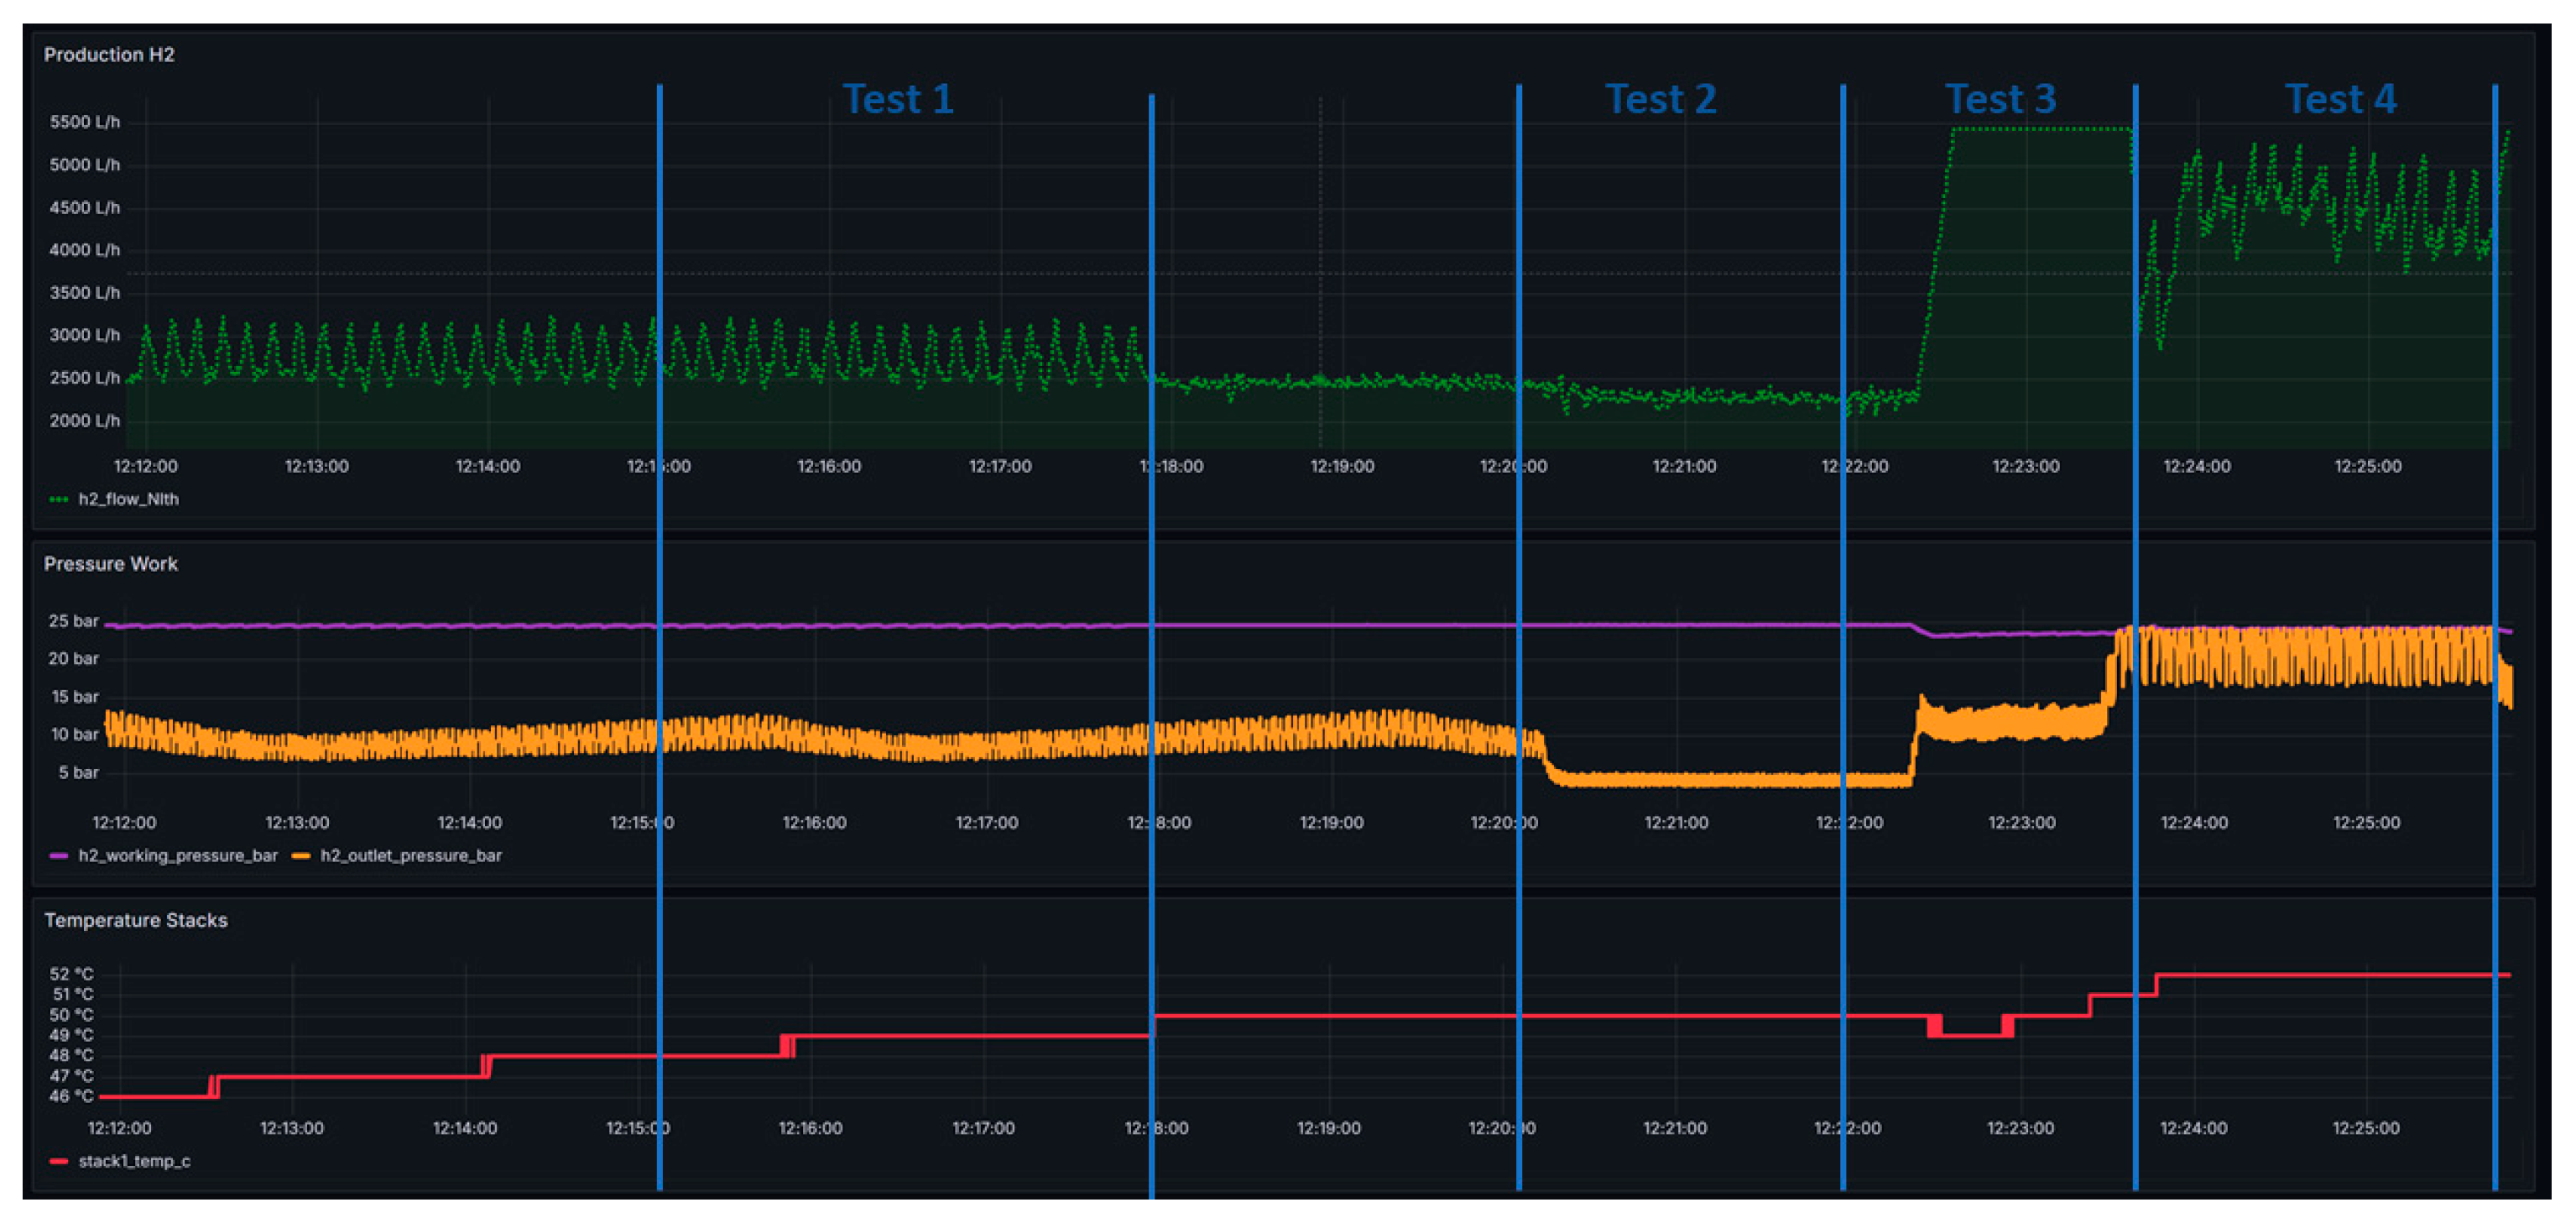Click 12:16:00 tick on Production H2 axis
Viewport: 2576px width, 1218px height.
click(x=829, y=466)
